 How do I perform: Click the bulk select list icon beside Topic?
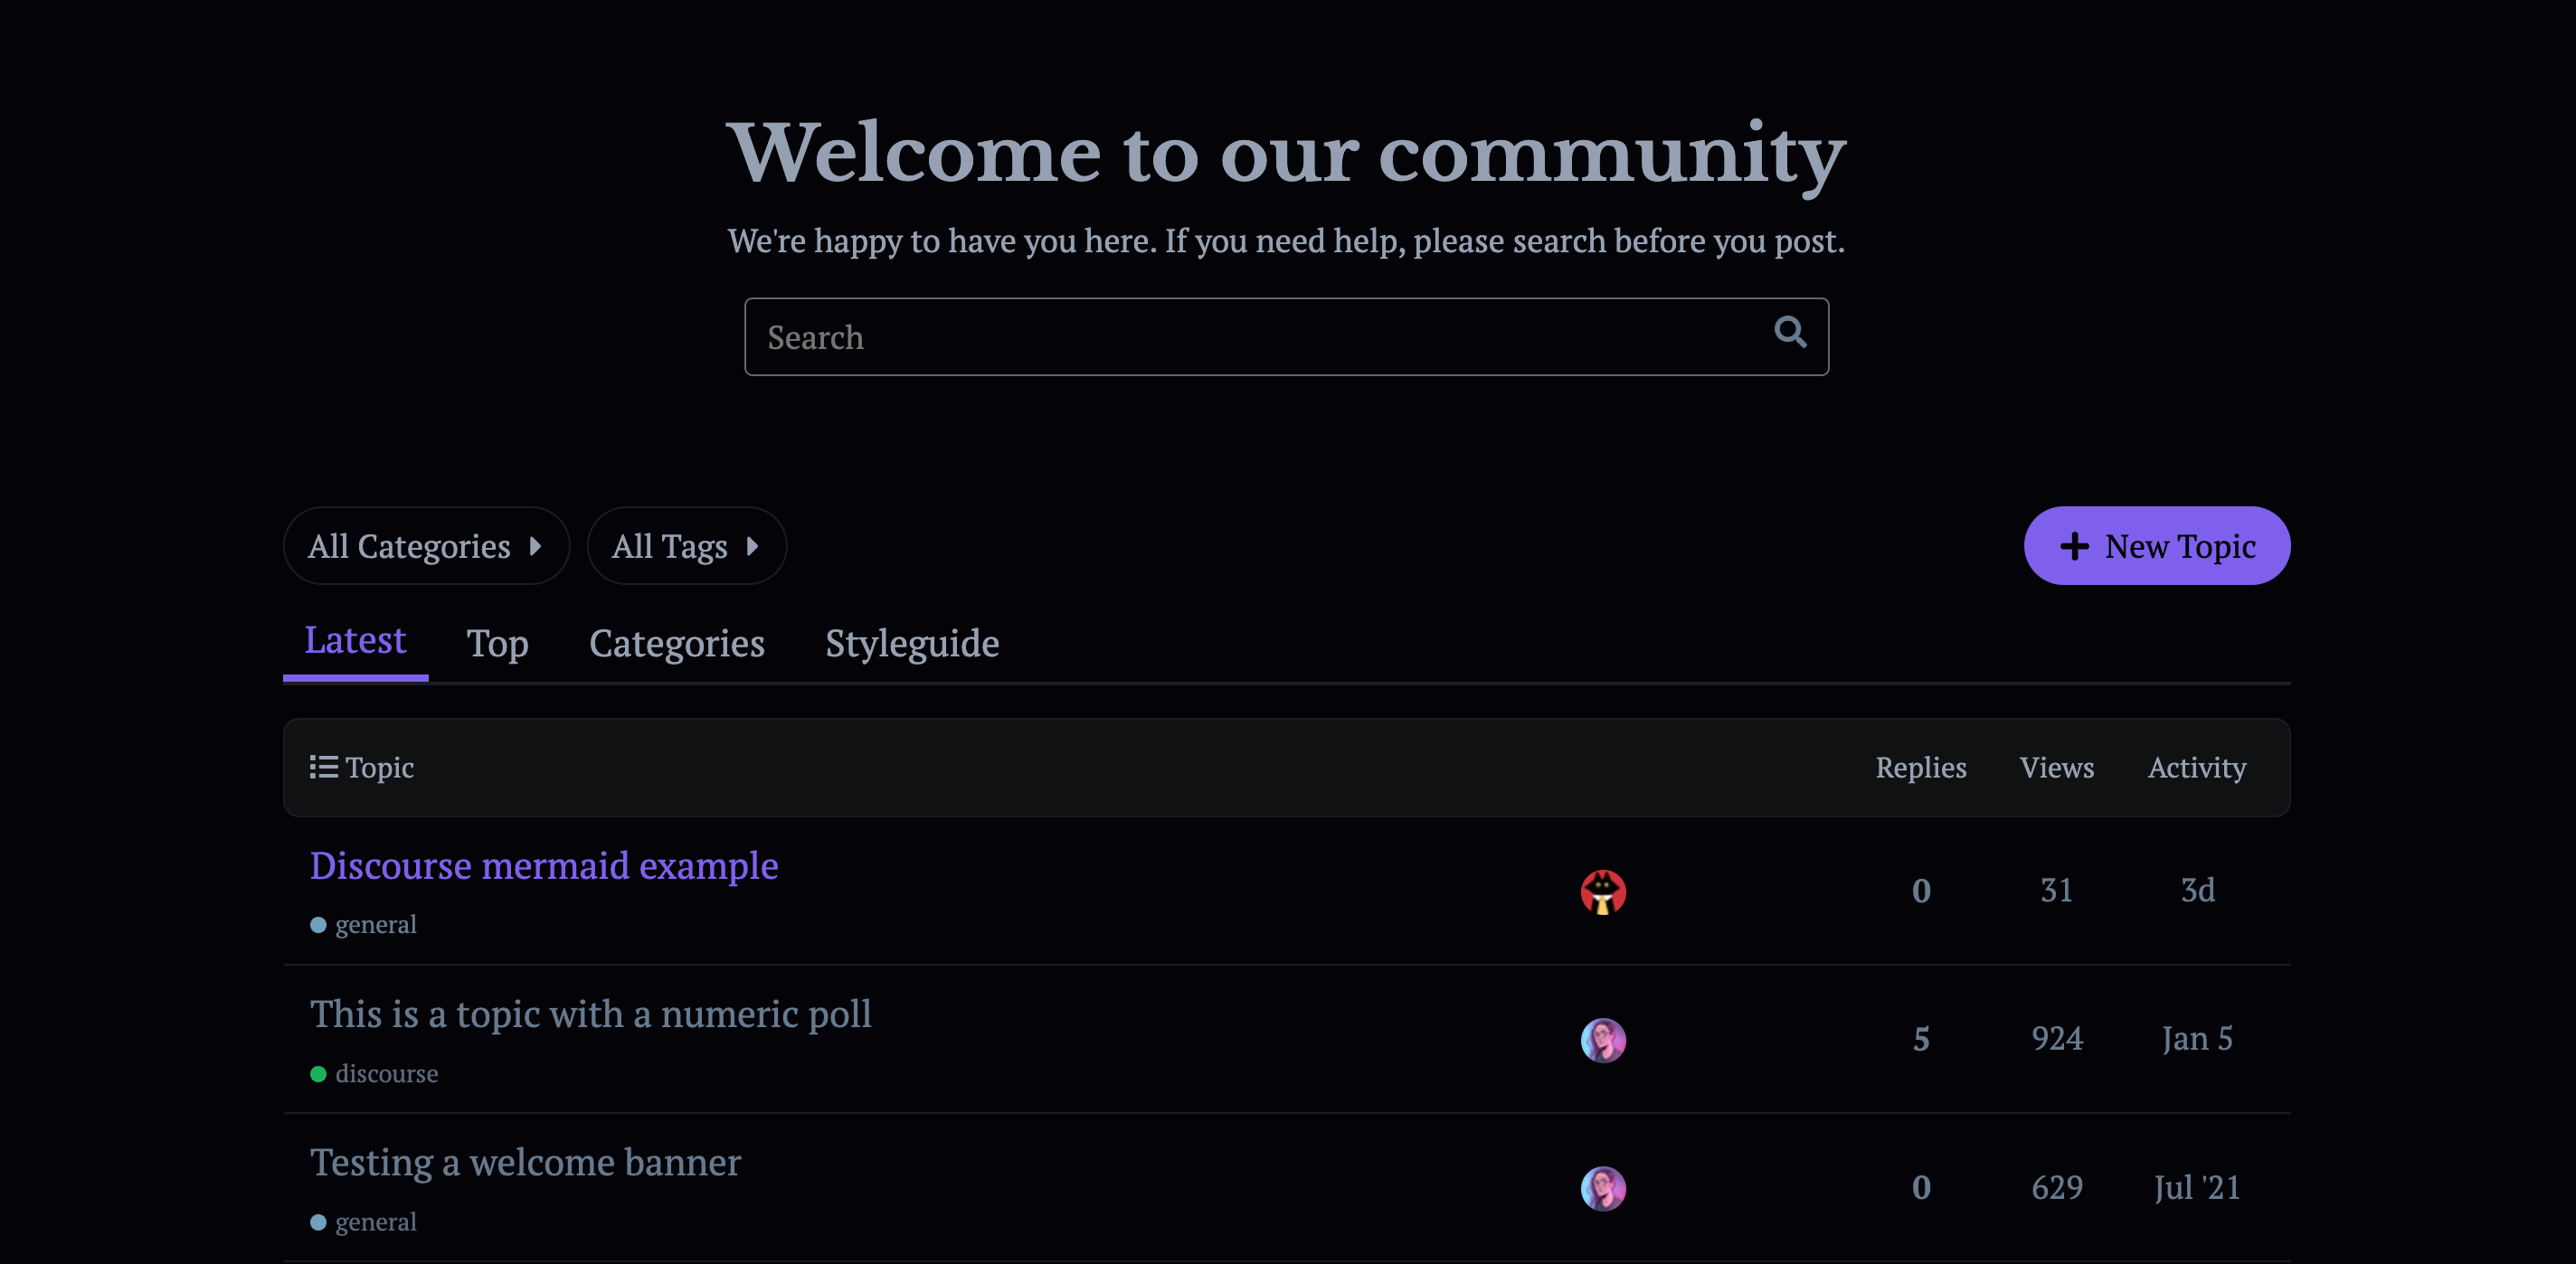pyautogui.click(x=323, y=767)
